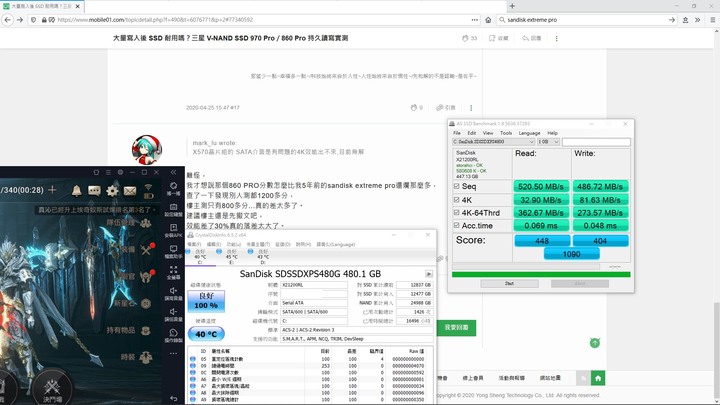Click the browser address bar URL
Screen dimensions: 720x405
pyautogui.click(x=155, y=20)
